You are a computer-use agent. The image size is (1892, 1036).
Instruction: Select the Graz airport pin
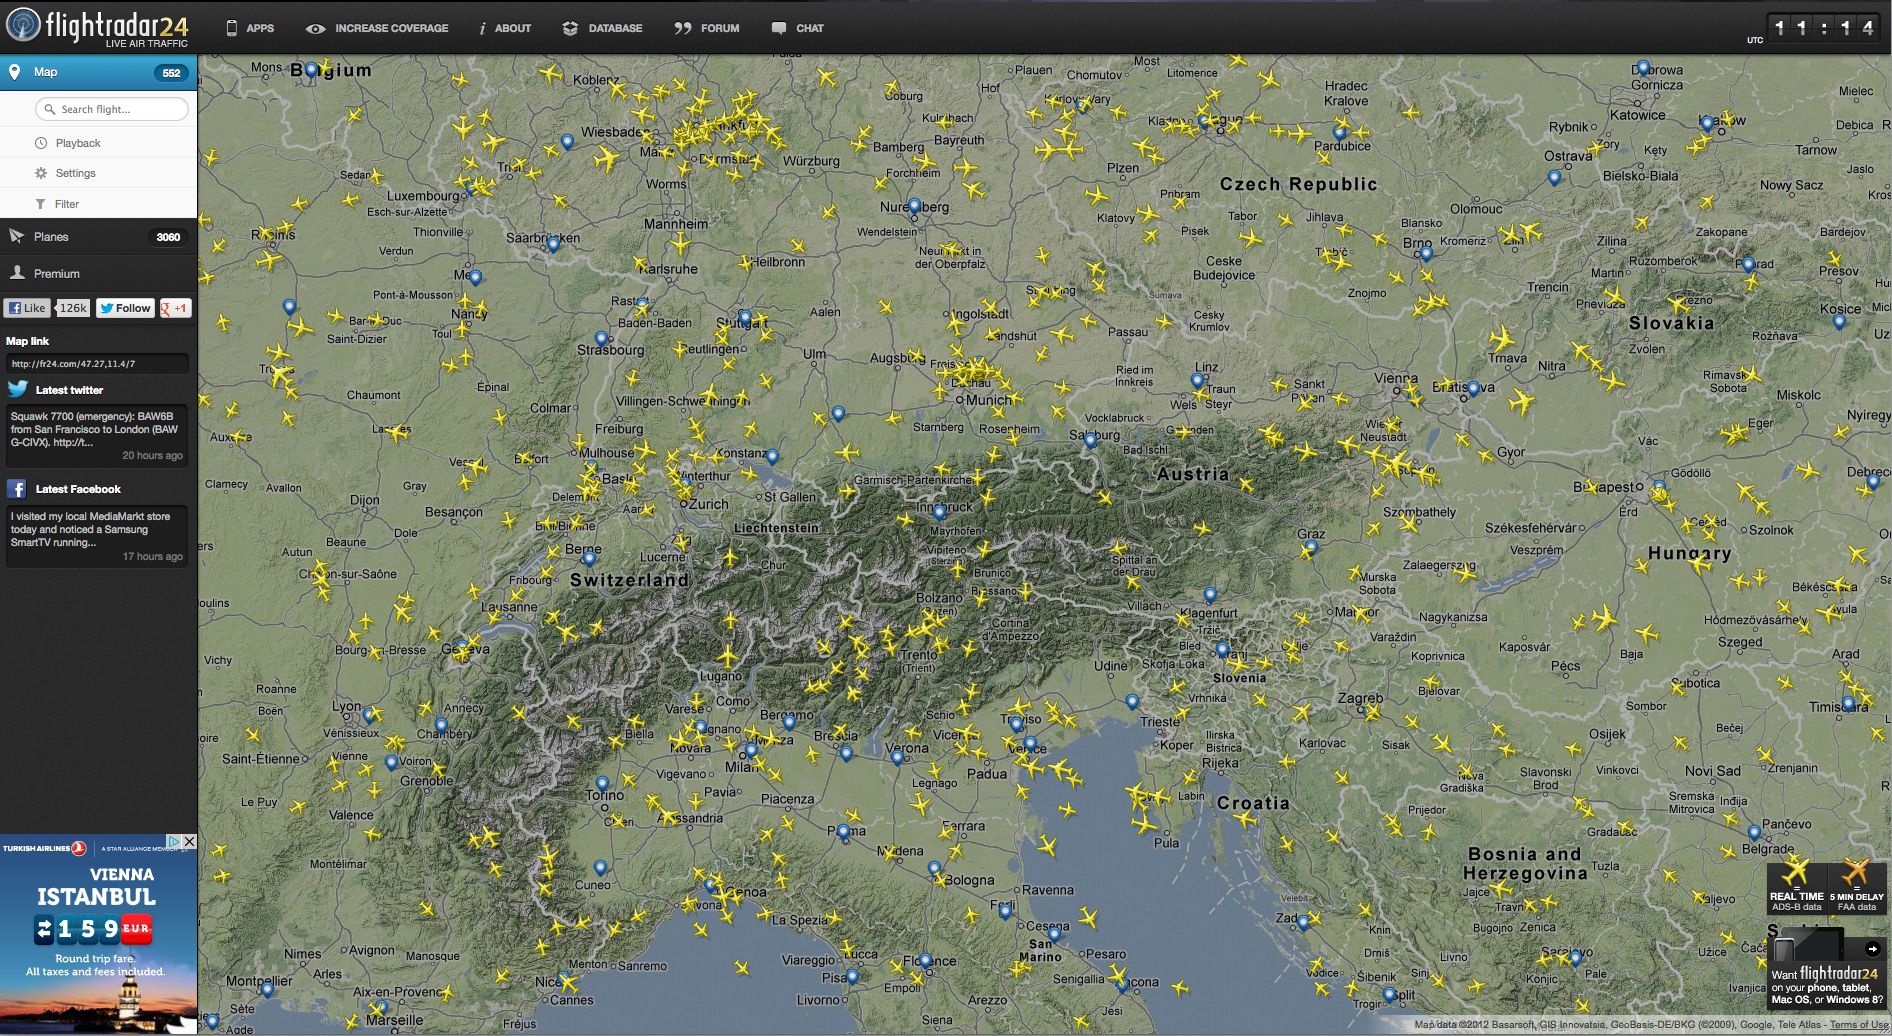click(1311, 548)
